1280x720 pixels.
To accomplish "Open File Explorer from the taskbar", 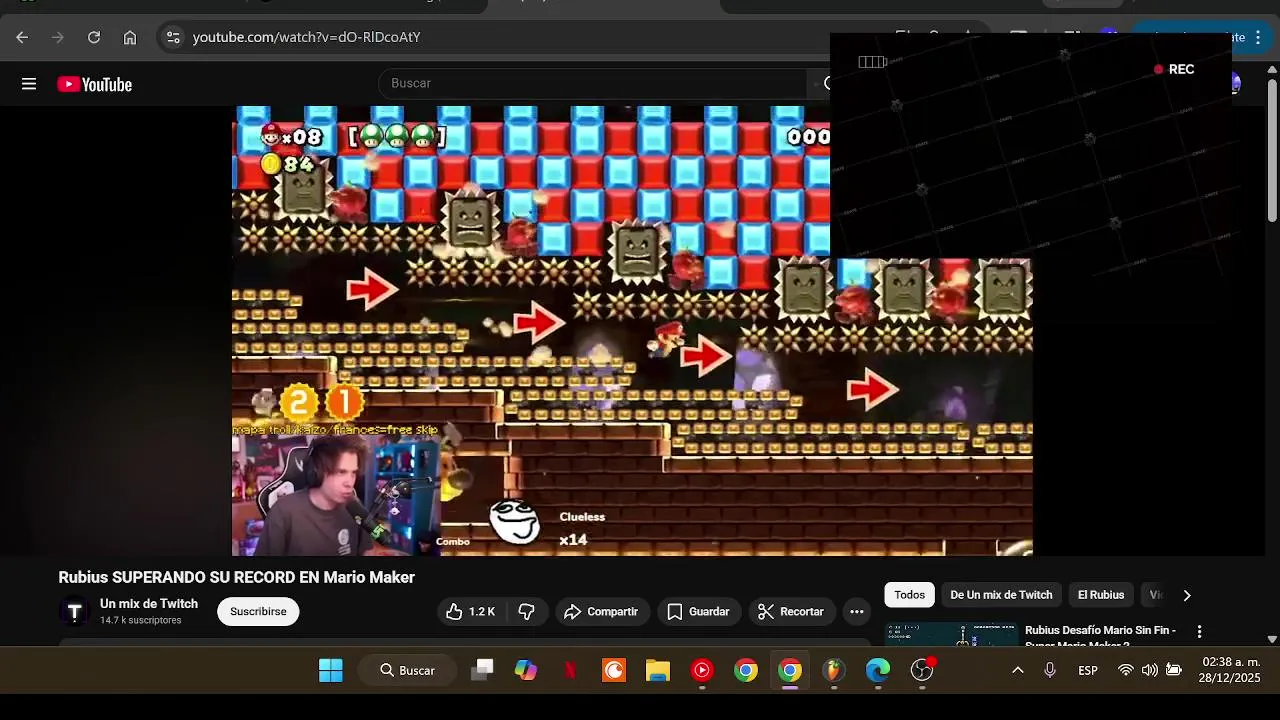I will point(658,670).
